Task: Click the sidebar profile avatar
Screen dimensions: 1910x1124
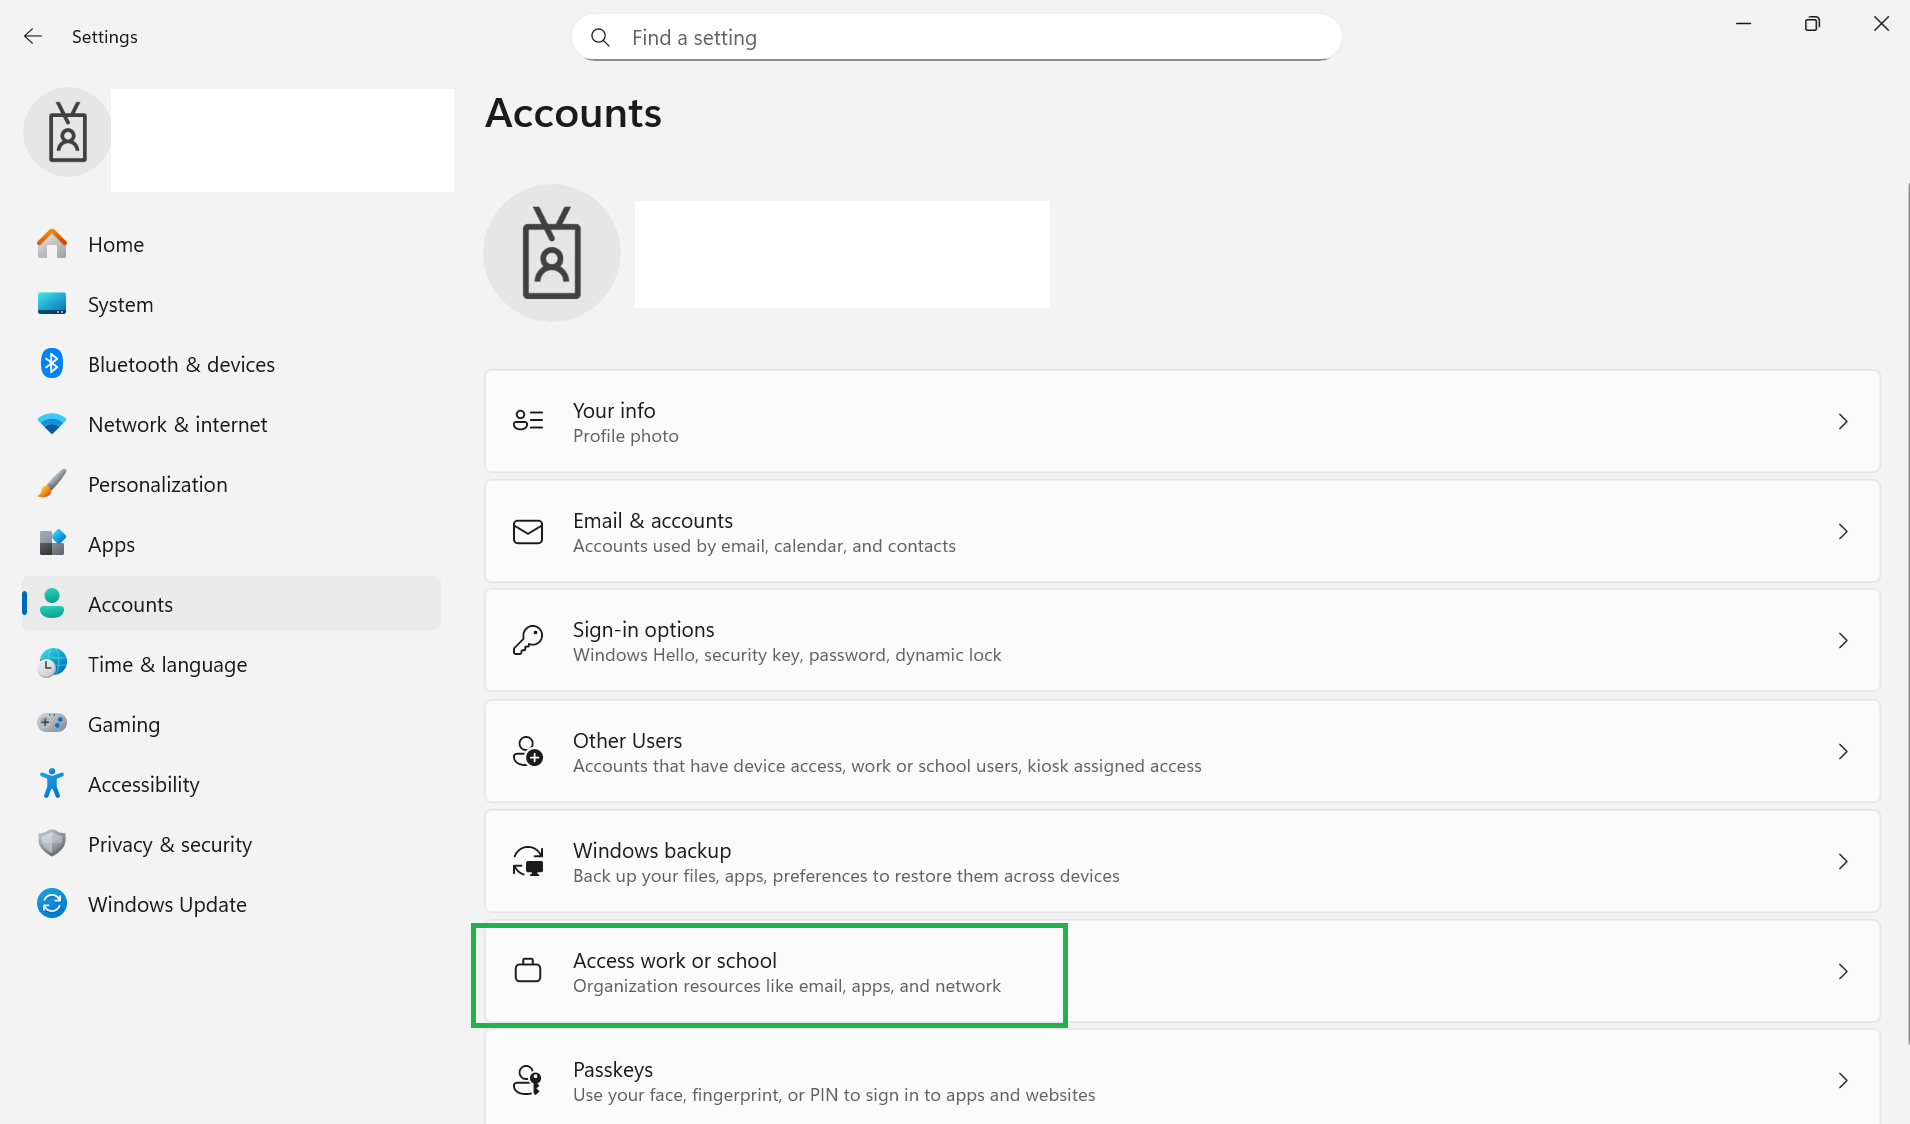Action: (x=68, y=133)
